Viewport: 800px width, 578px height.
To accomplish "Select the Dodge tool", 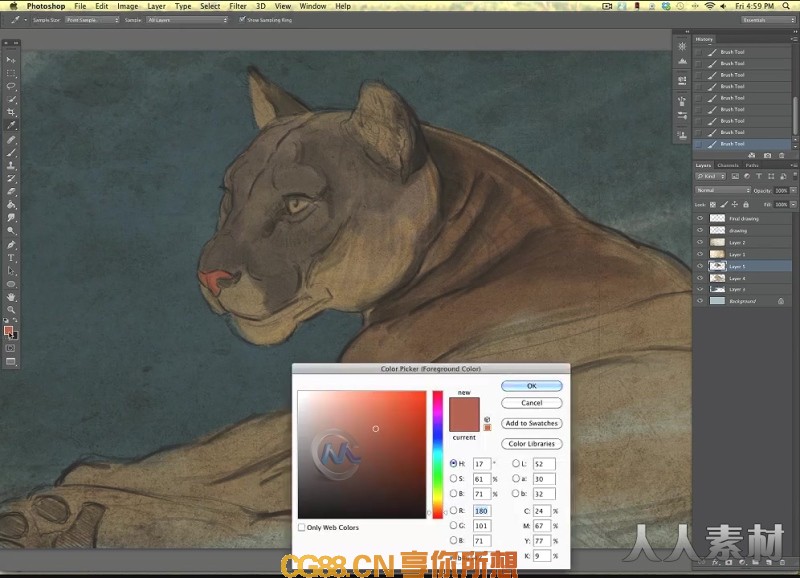I will tap(11, 231).
